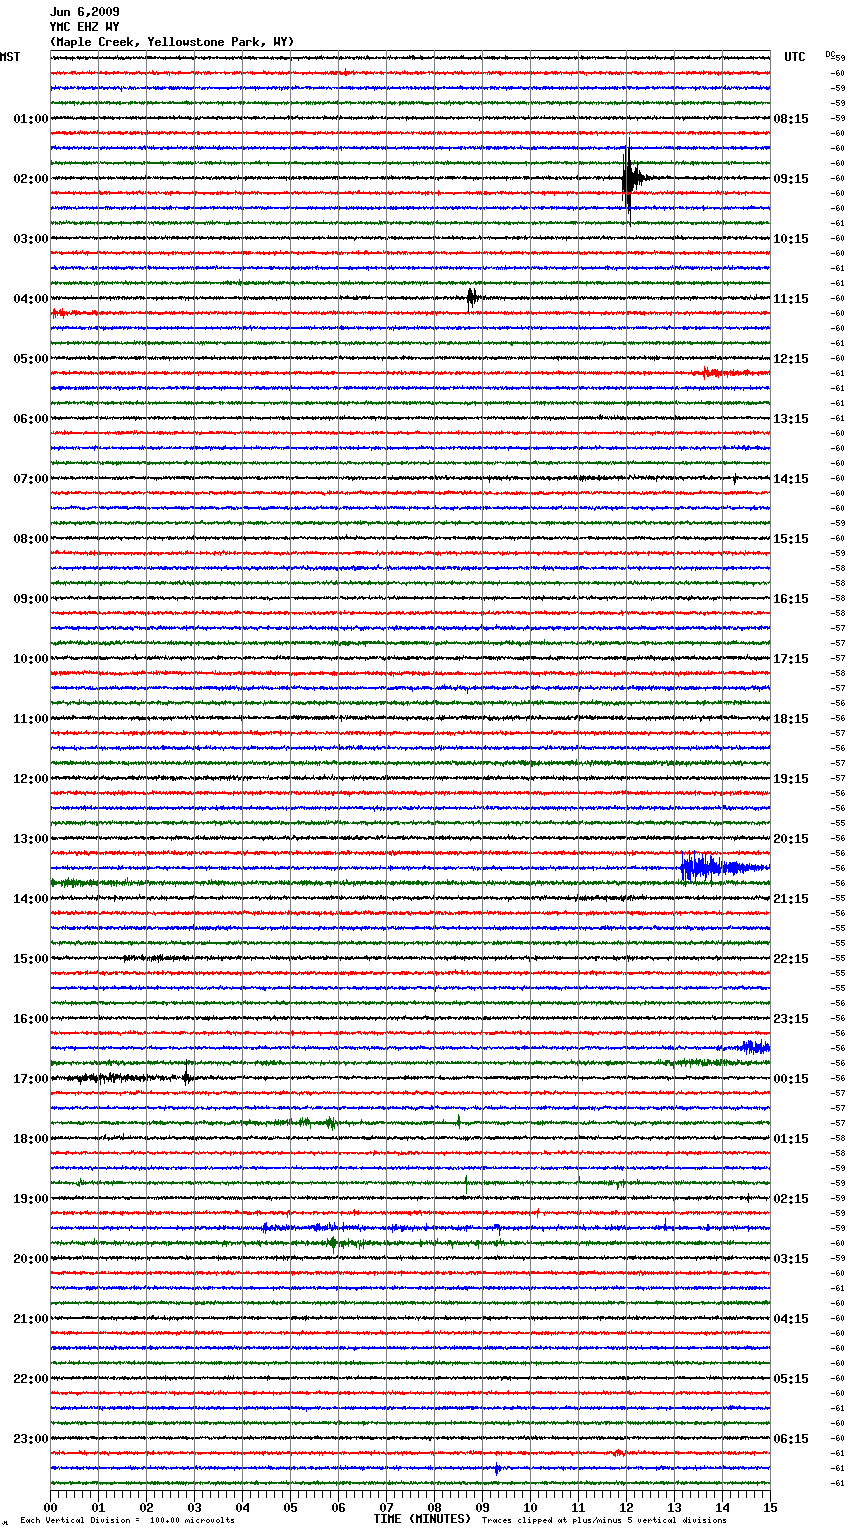
Task: Select the 05:00 MST time label
Action: [x=31, y=359]
